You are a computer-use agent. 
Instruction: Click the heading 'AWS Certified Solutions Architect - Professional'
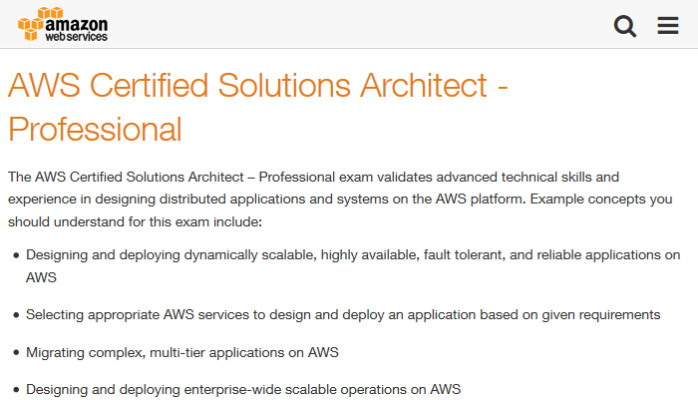(258, 107)
